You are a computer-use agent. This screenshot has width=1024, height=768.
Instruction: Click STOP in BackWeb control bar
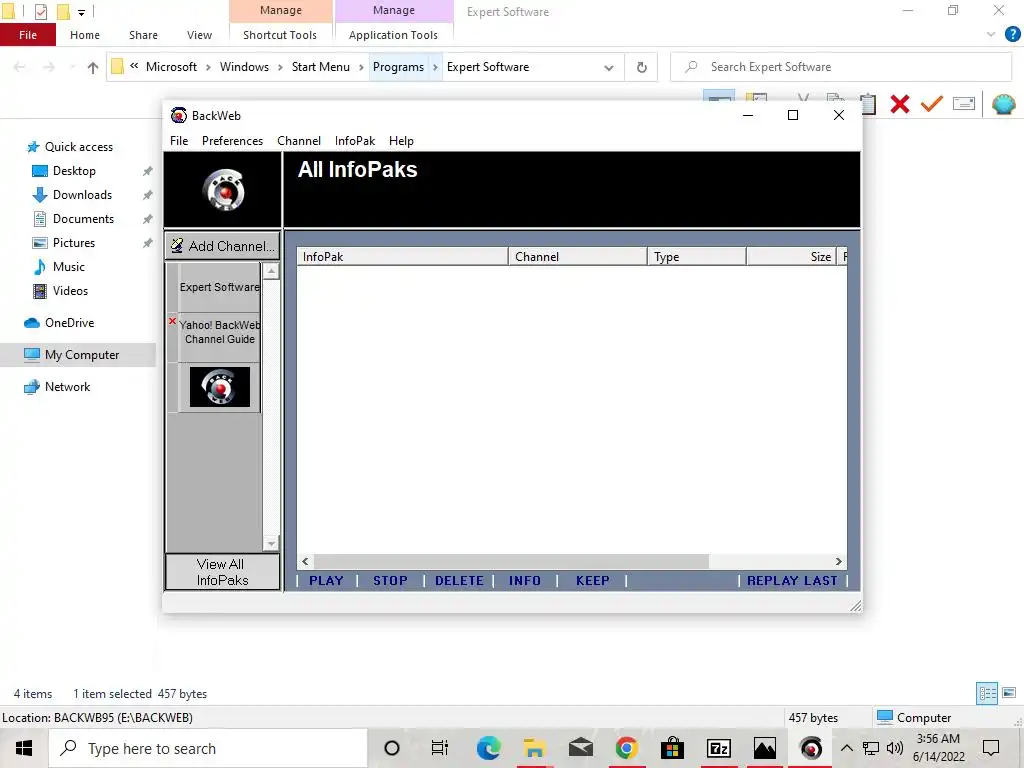pos(390,581)
